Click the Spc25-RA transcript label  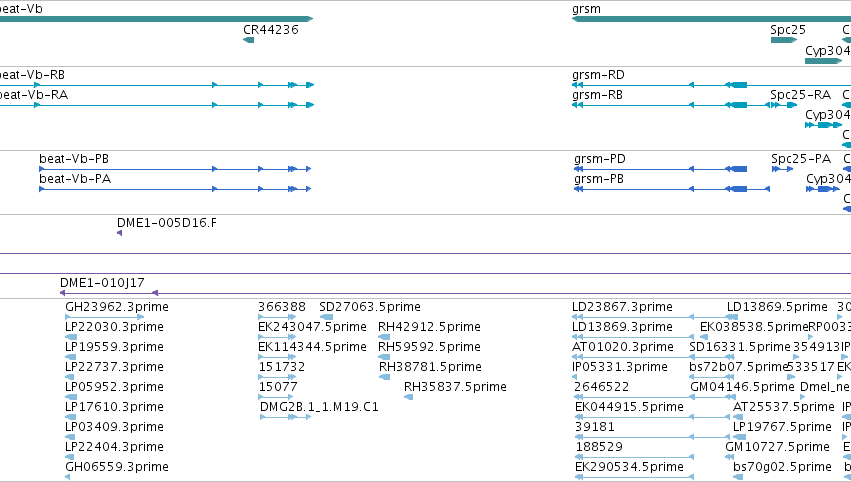click(x=801, y=95)
